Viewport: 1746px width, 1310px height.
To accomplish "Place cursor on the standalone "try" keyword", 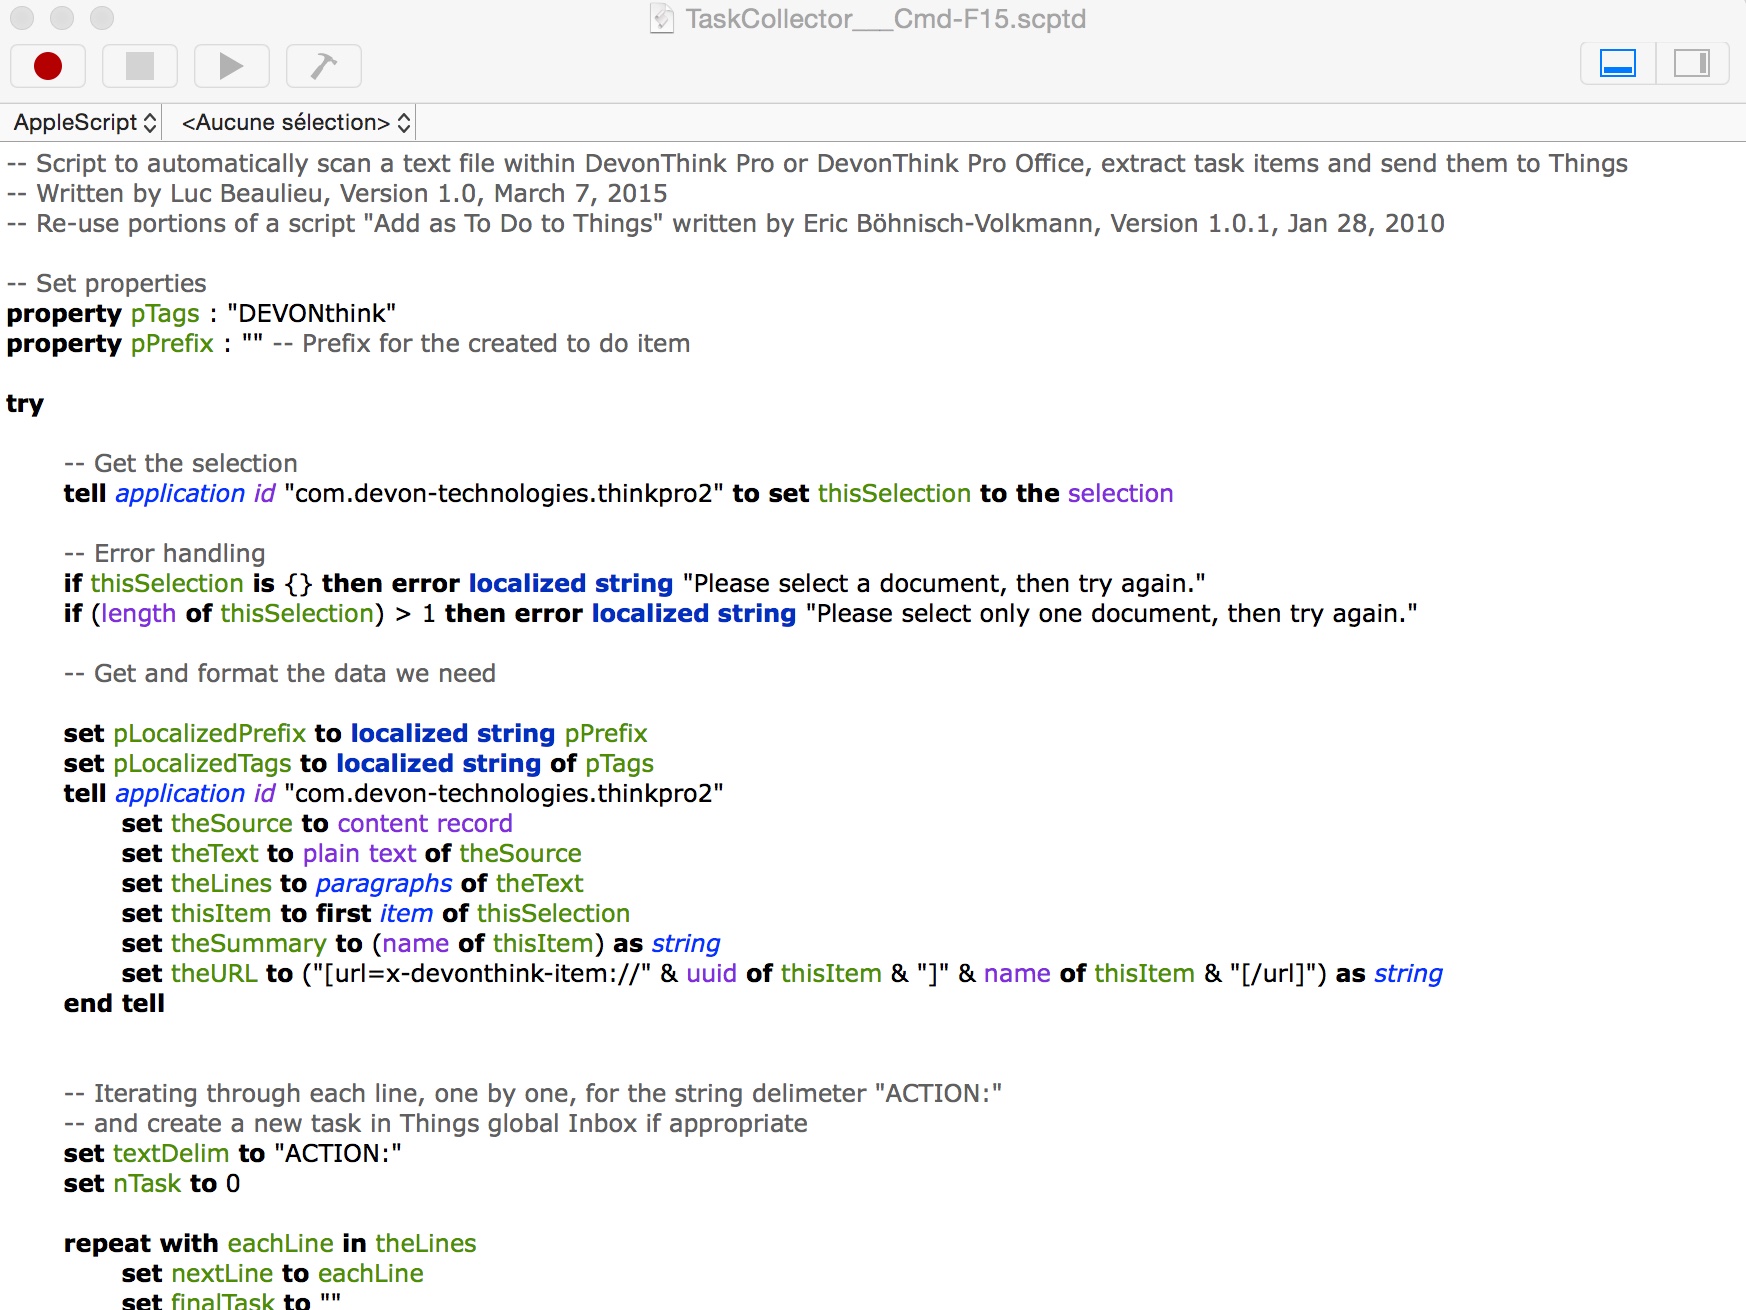I will pos(25,404).
